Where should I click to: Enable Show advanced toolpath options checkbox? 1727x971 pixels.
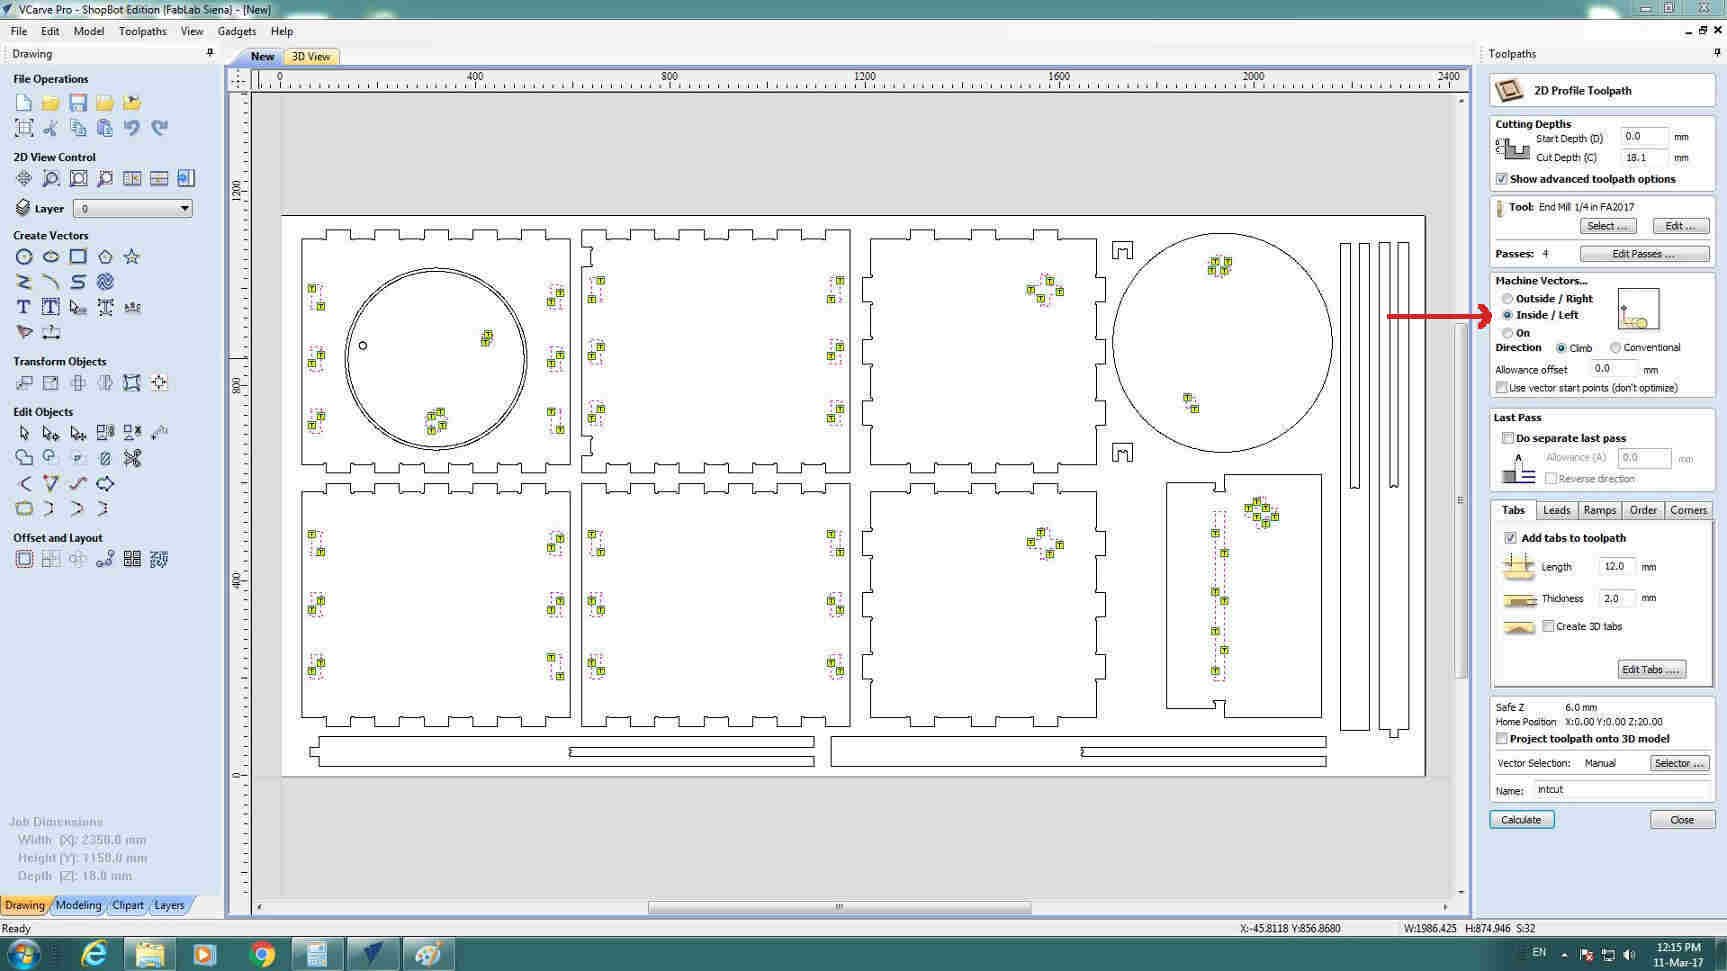click(1502, 179)
